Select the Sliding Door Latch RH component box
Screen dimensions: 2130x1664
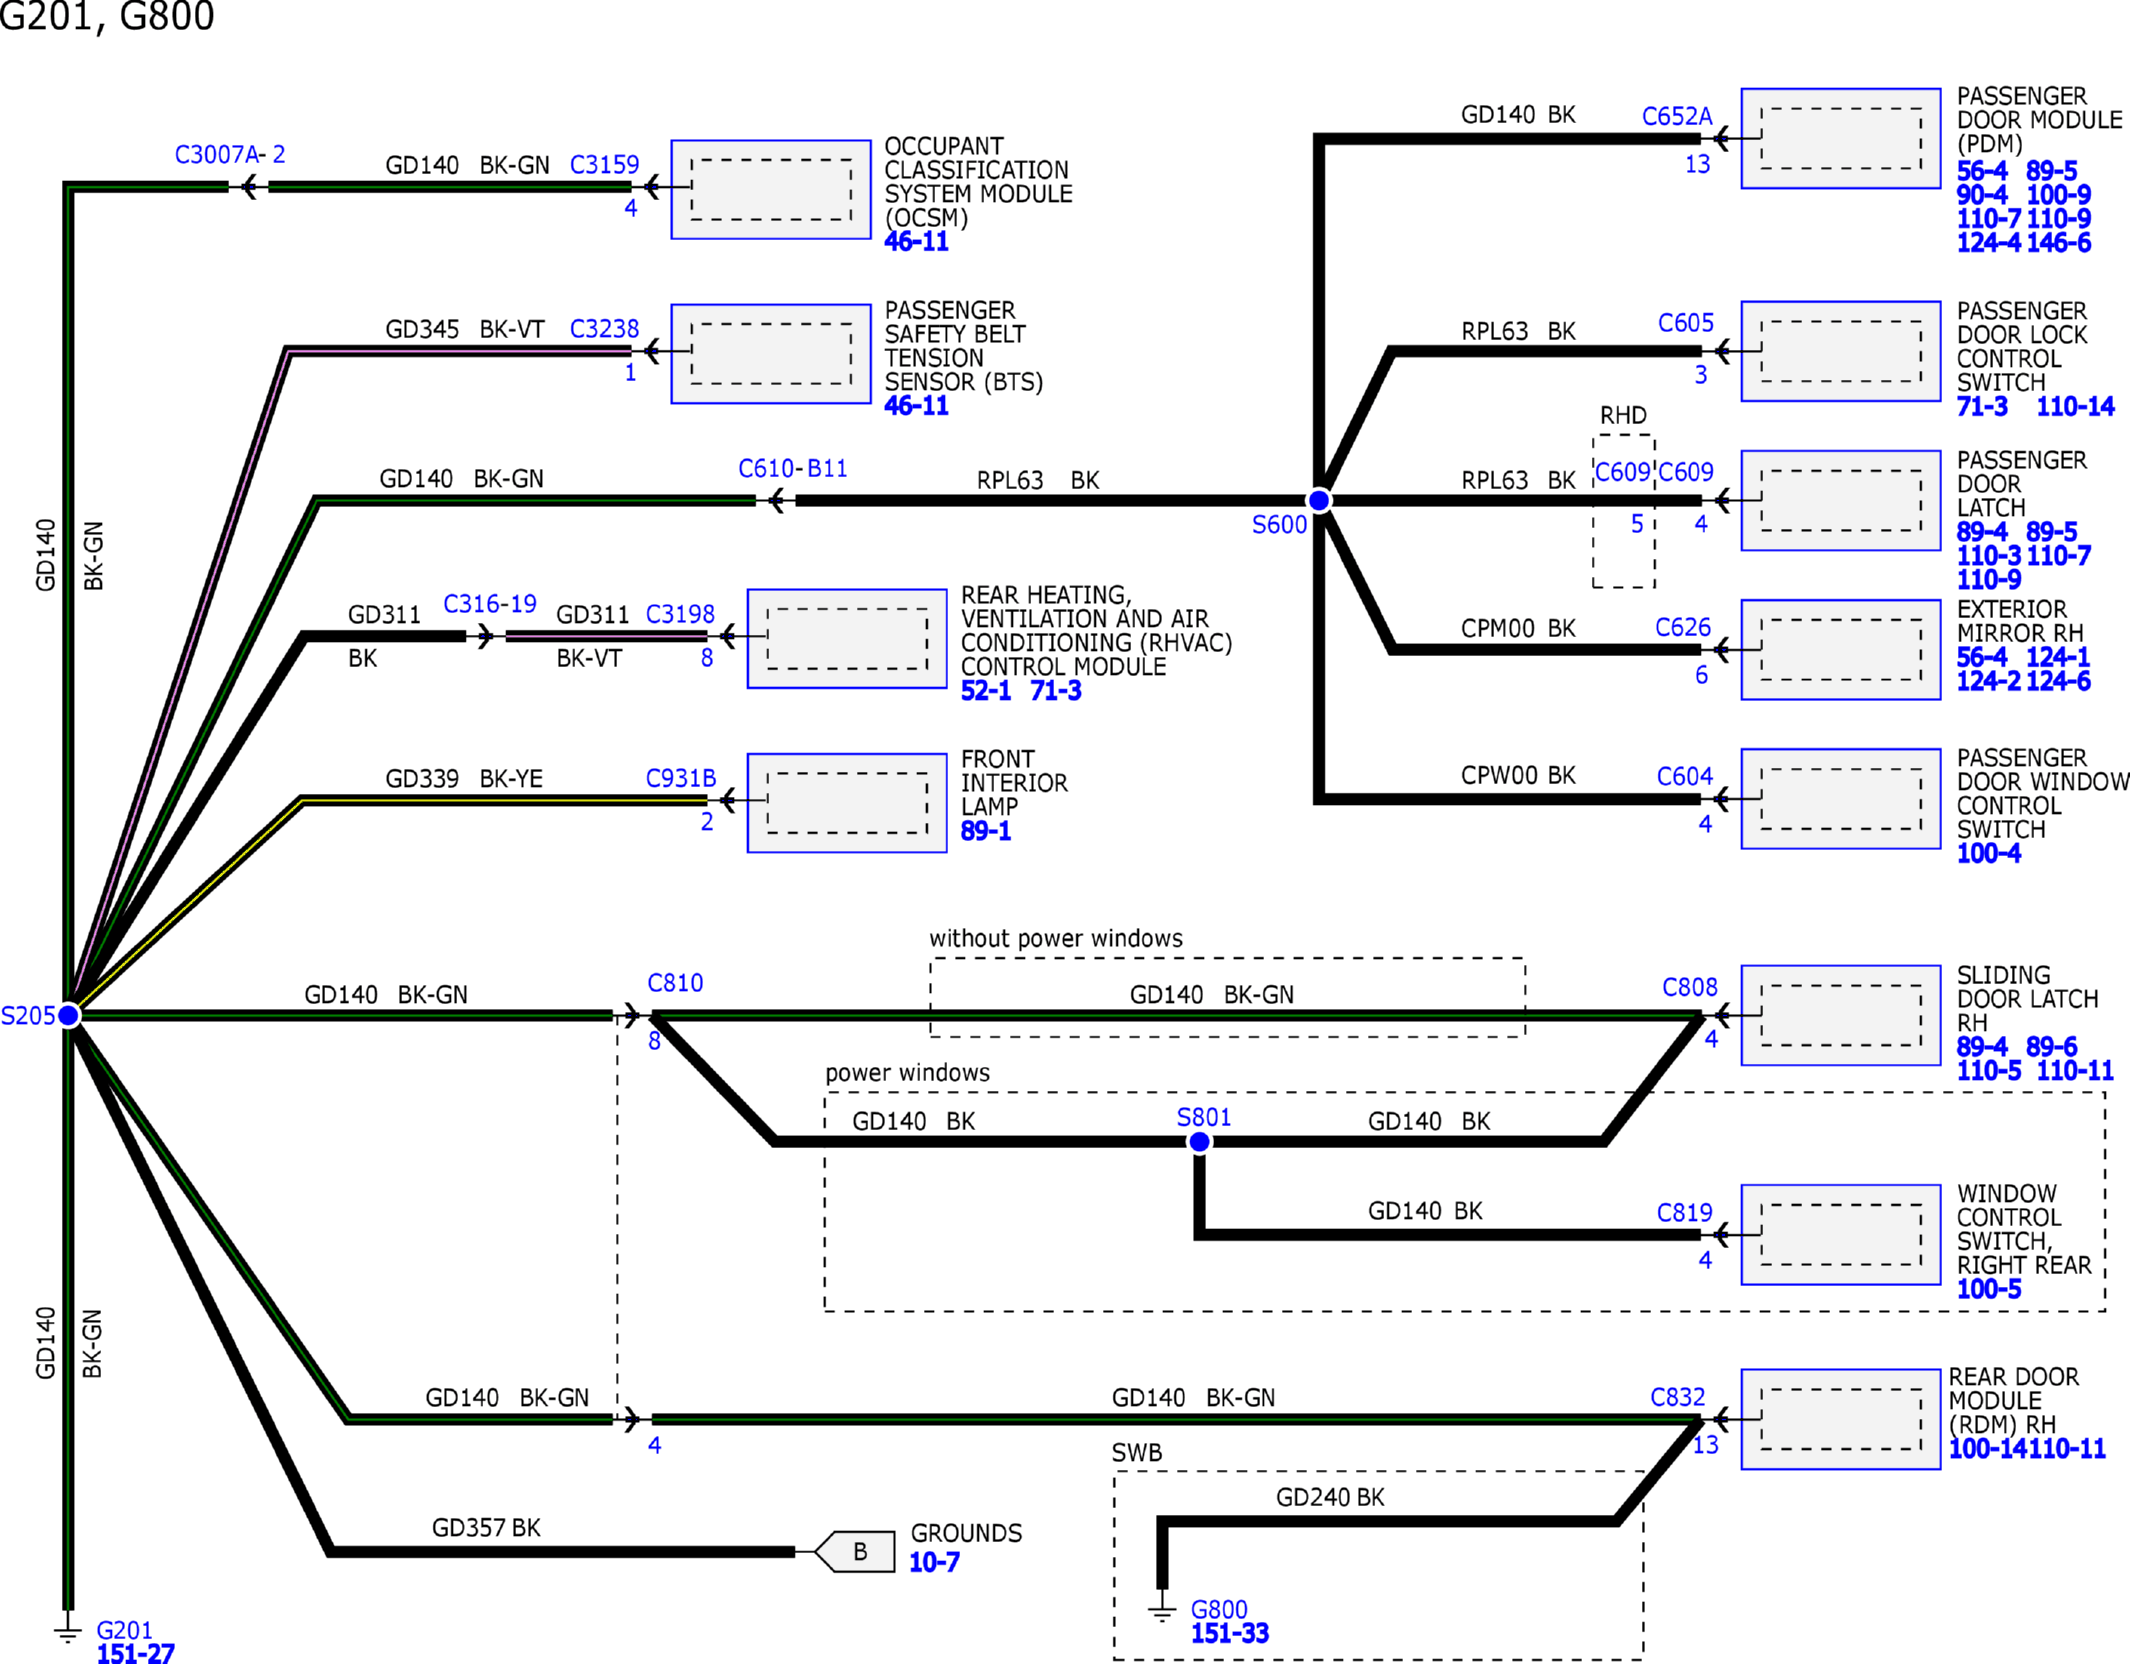coord(1840,1015)
